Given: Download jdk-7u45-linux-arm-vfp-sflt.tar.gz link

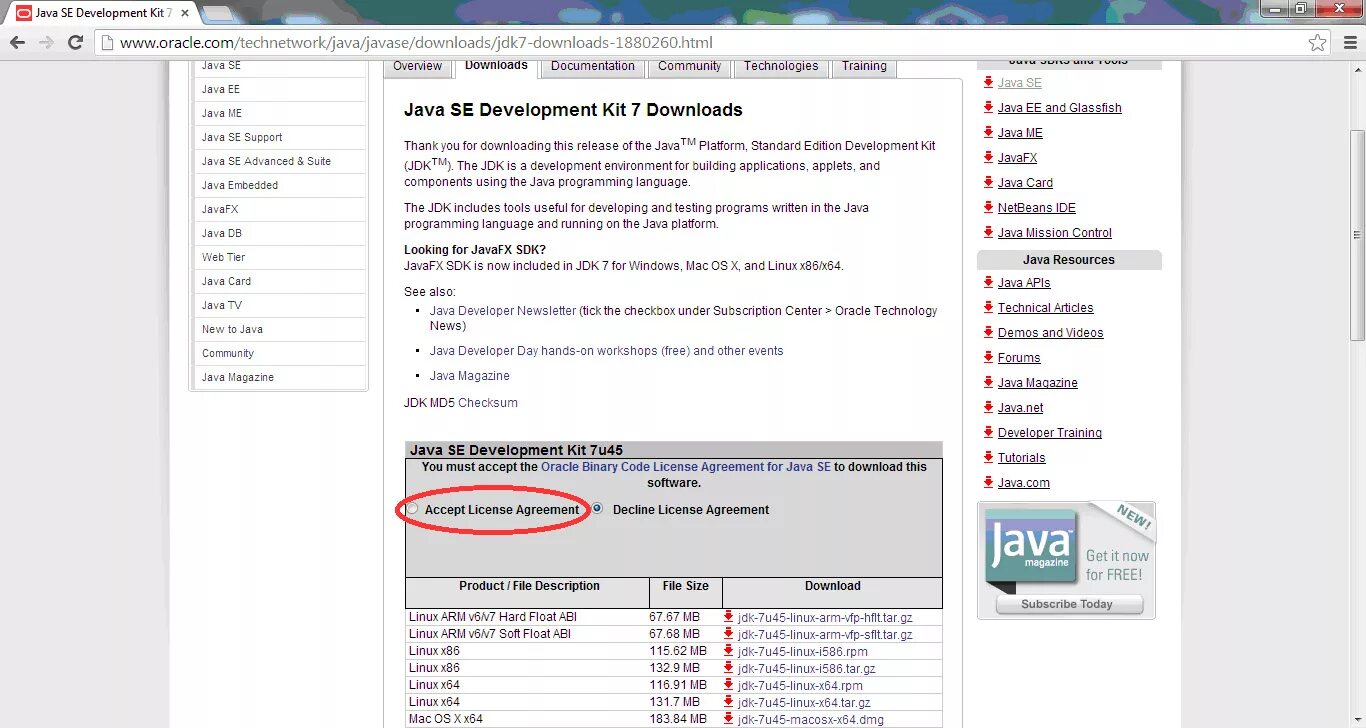Looking at the screenshot, I should click(x=825, y=634).
